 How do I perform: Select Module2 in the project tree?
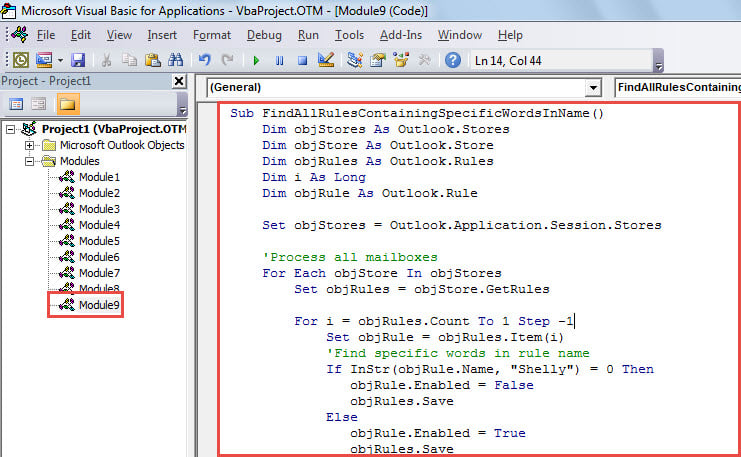(99, 193)
